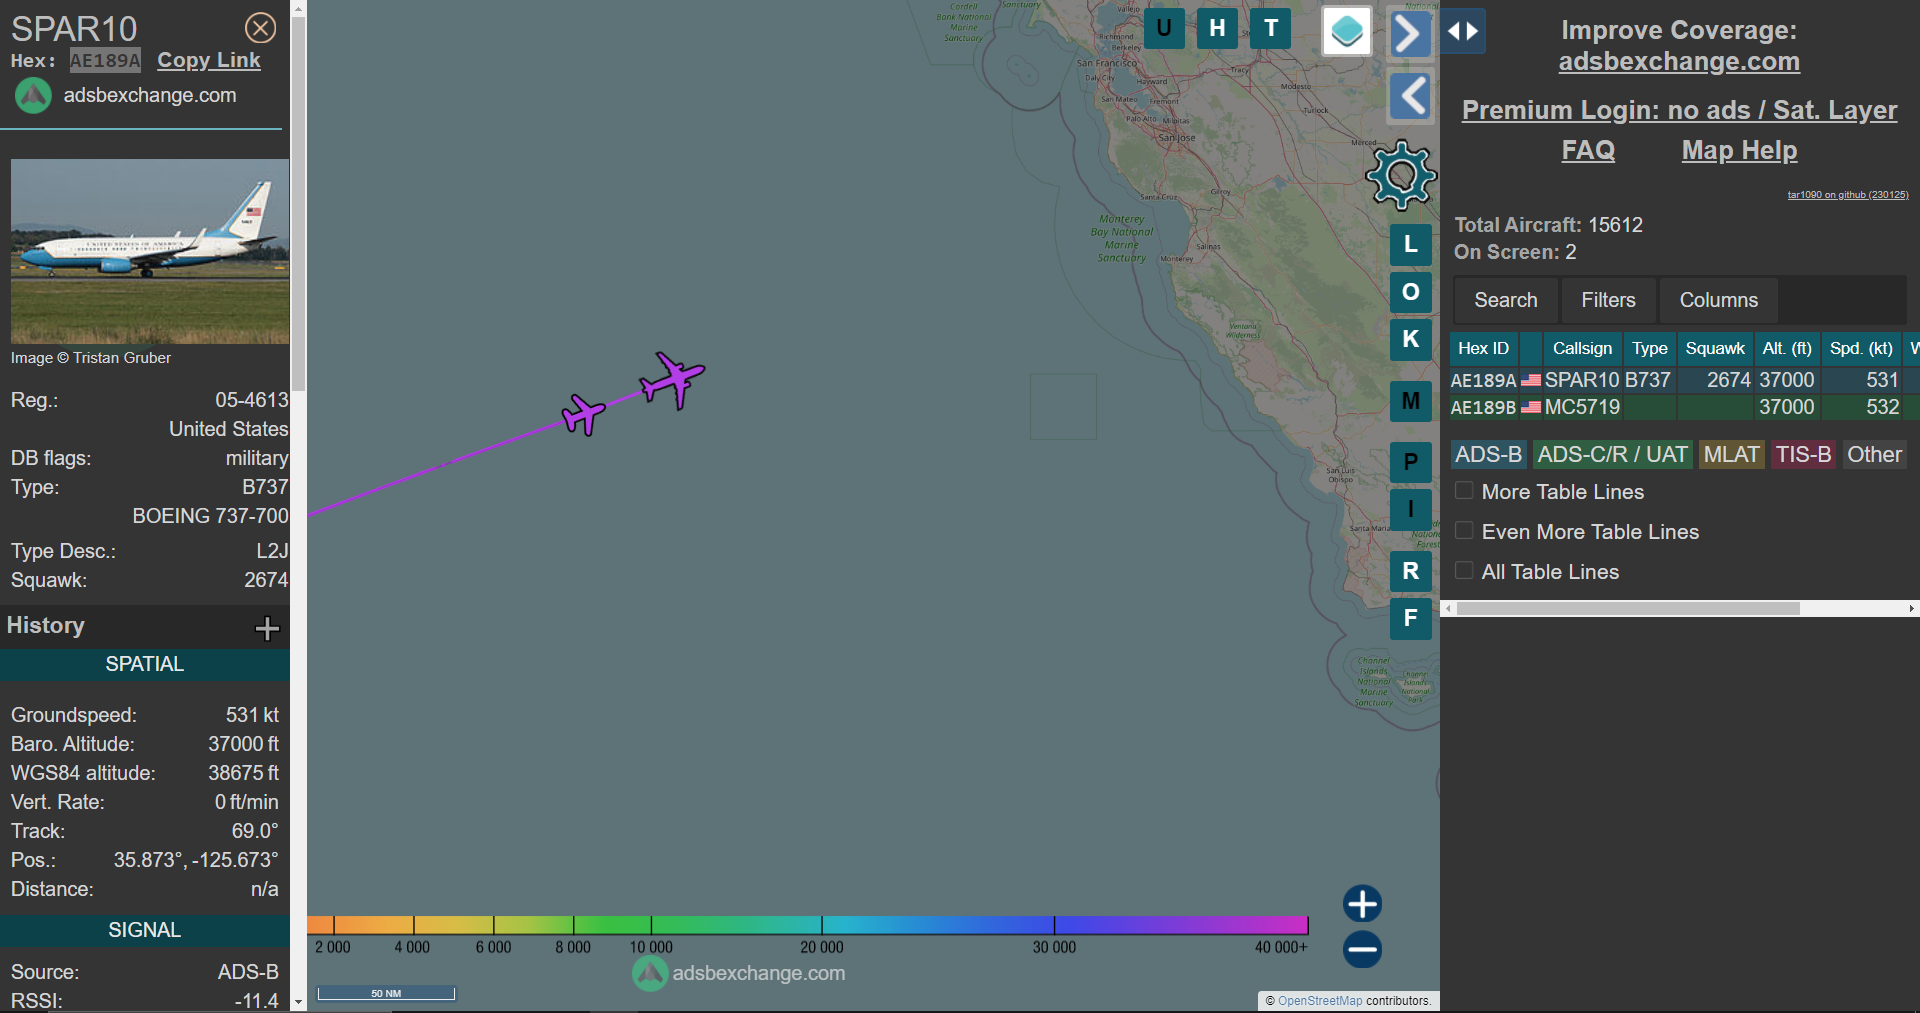Click the info panel vertical scrollbar
Viewport: 1920px width, 1013px height.
(298, 205)
